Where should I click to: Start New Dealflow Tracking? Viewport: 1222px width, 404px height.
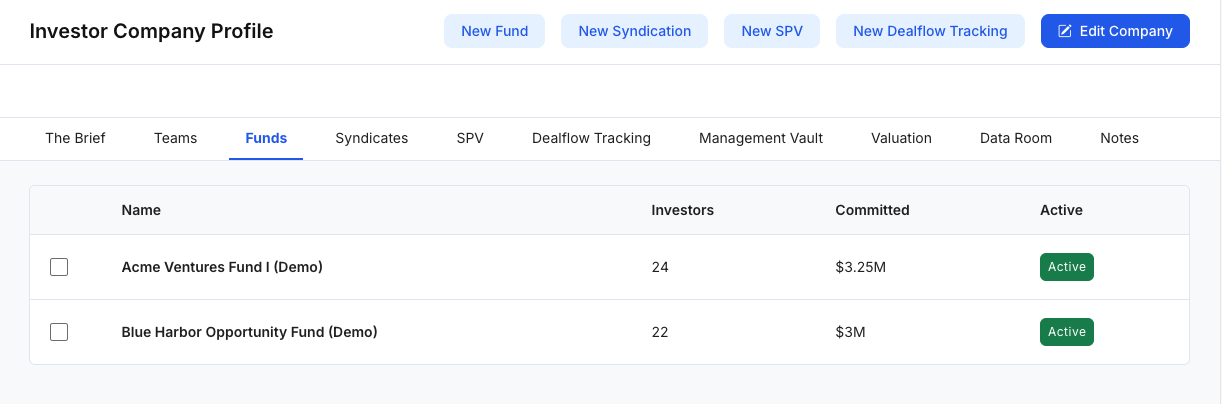[x=929, y=31]
